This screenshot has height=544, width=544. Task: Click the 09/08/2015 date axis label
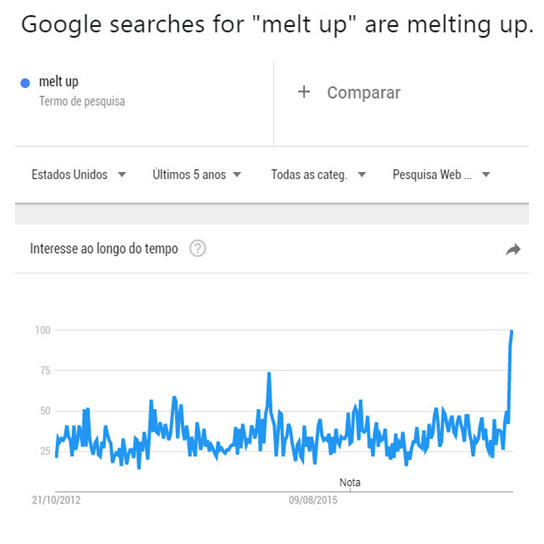click(313, 500)
